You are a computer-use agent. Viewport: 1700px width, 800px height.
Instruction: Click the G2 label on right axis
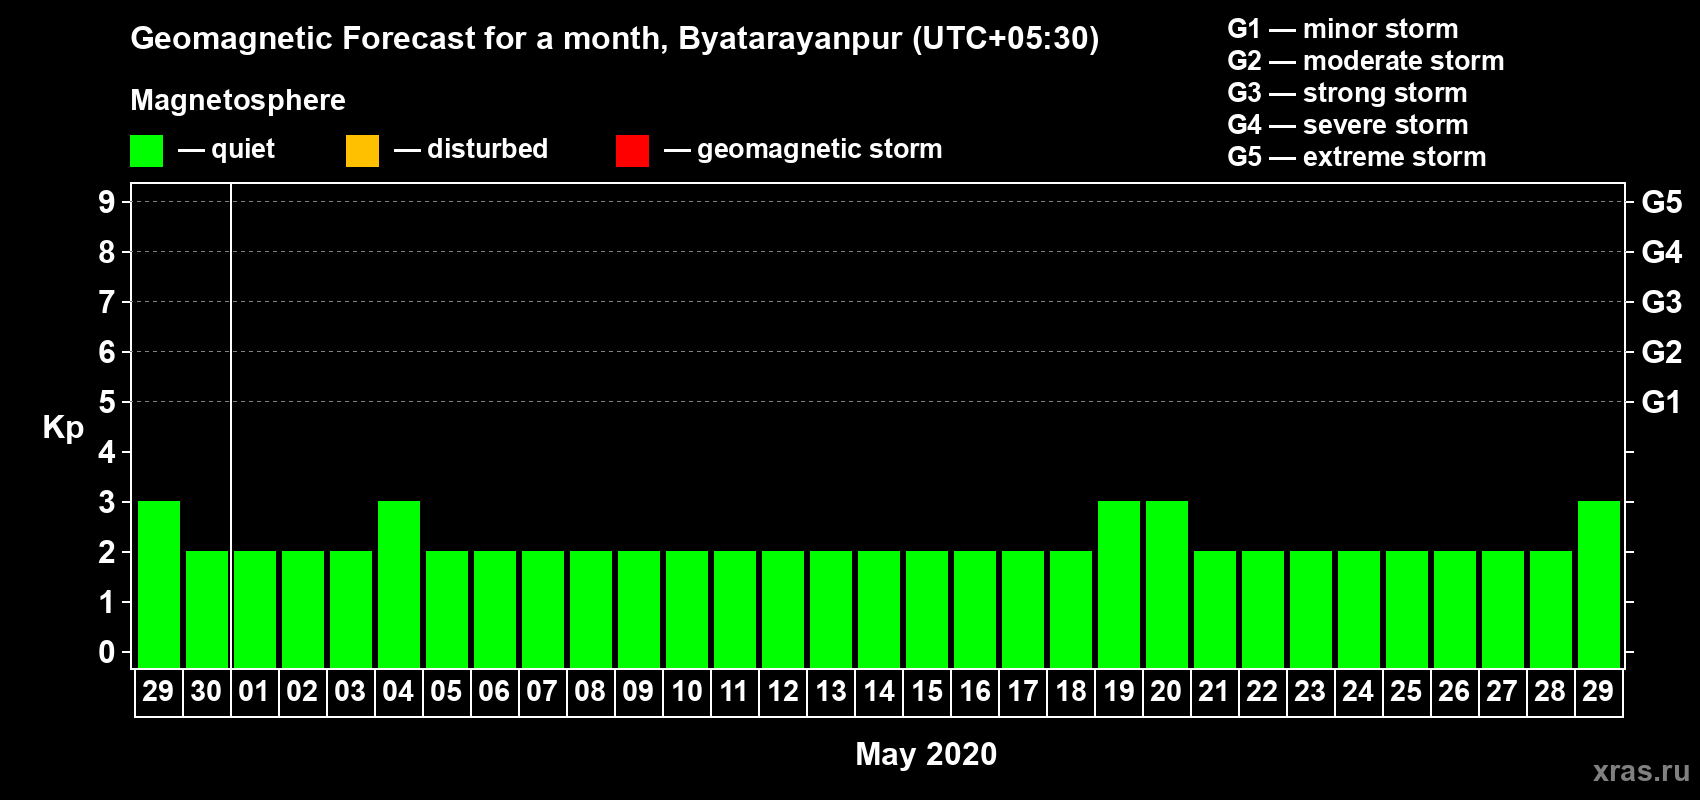point(1662,352)
